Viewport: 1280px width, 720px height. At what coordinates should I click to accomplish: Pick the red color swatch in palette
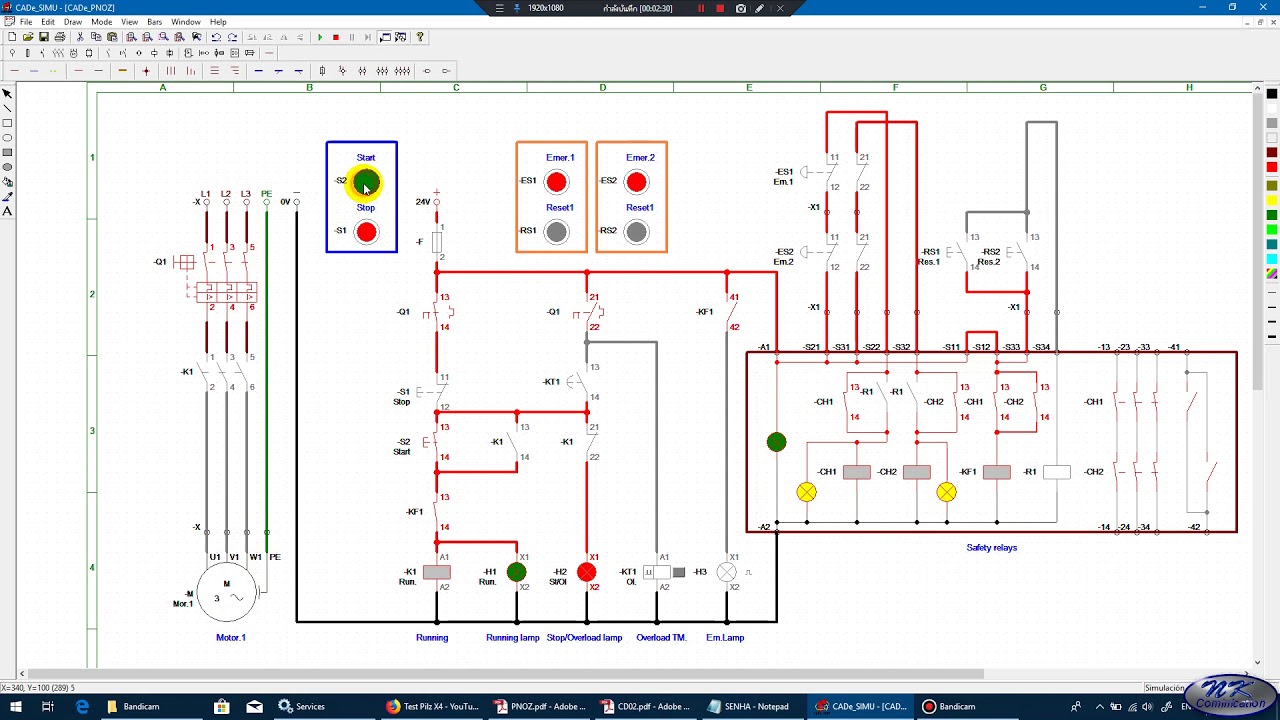coord(1272,167)
